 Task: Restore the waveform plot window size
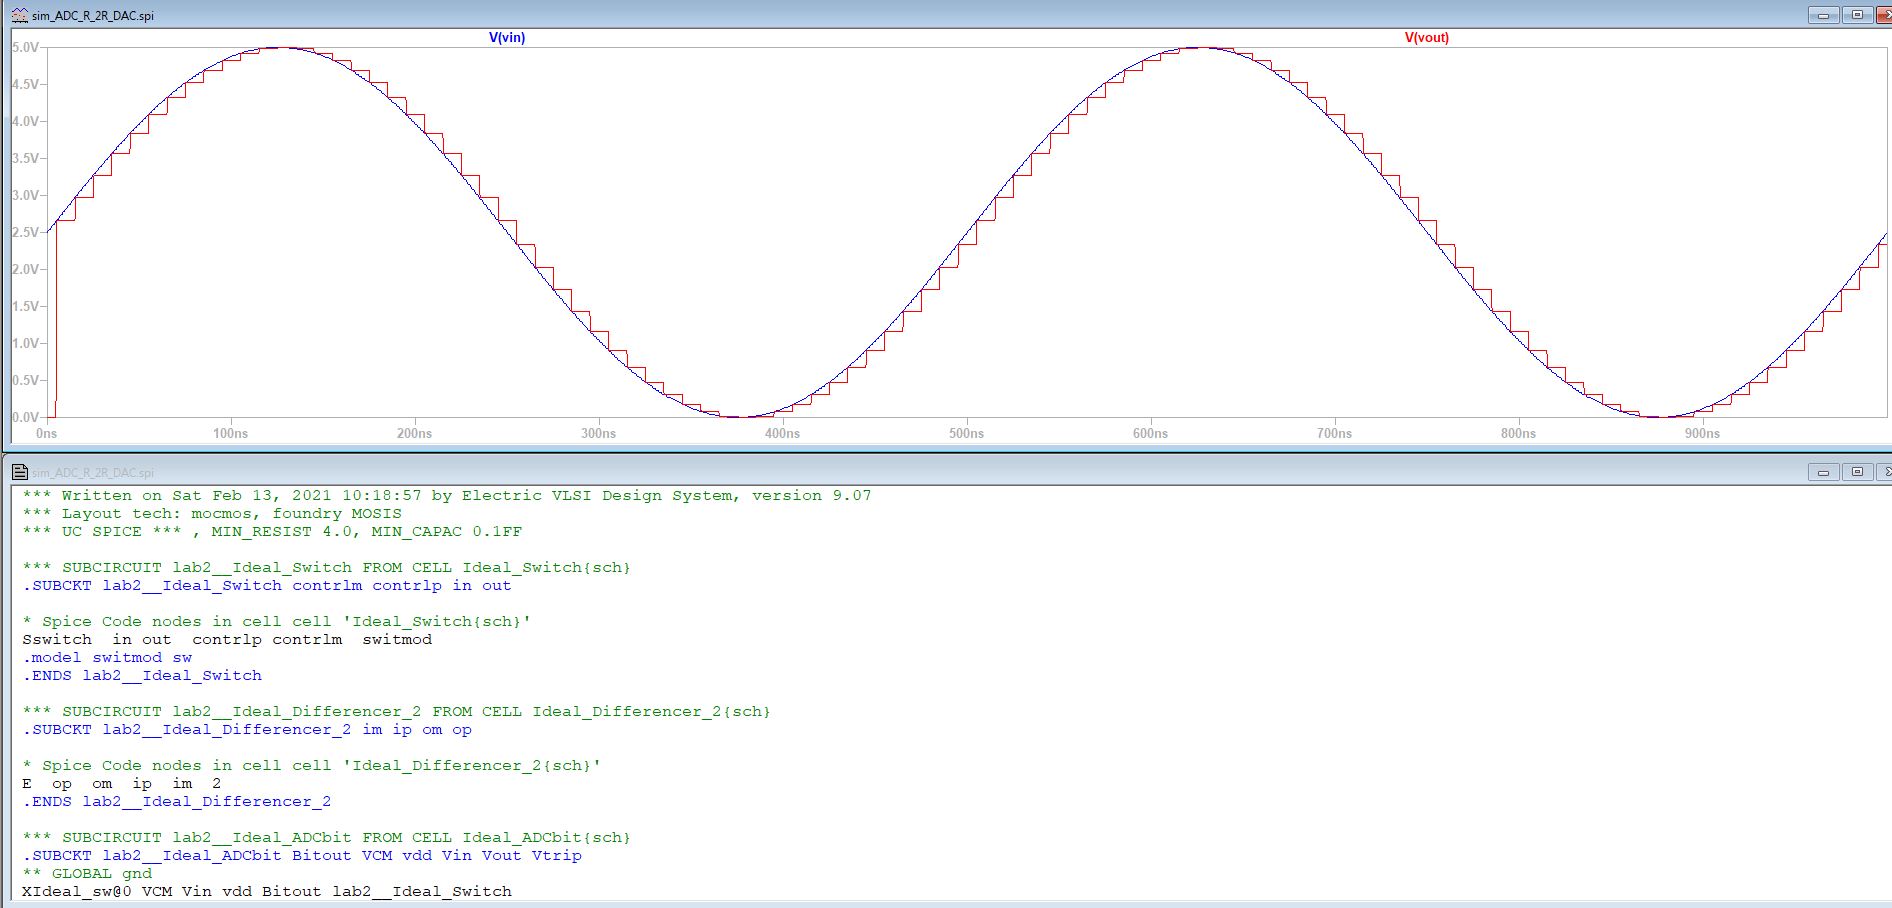pyautogui.click(x=1857, y=15)
